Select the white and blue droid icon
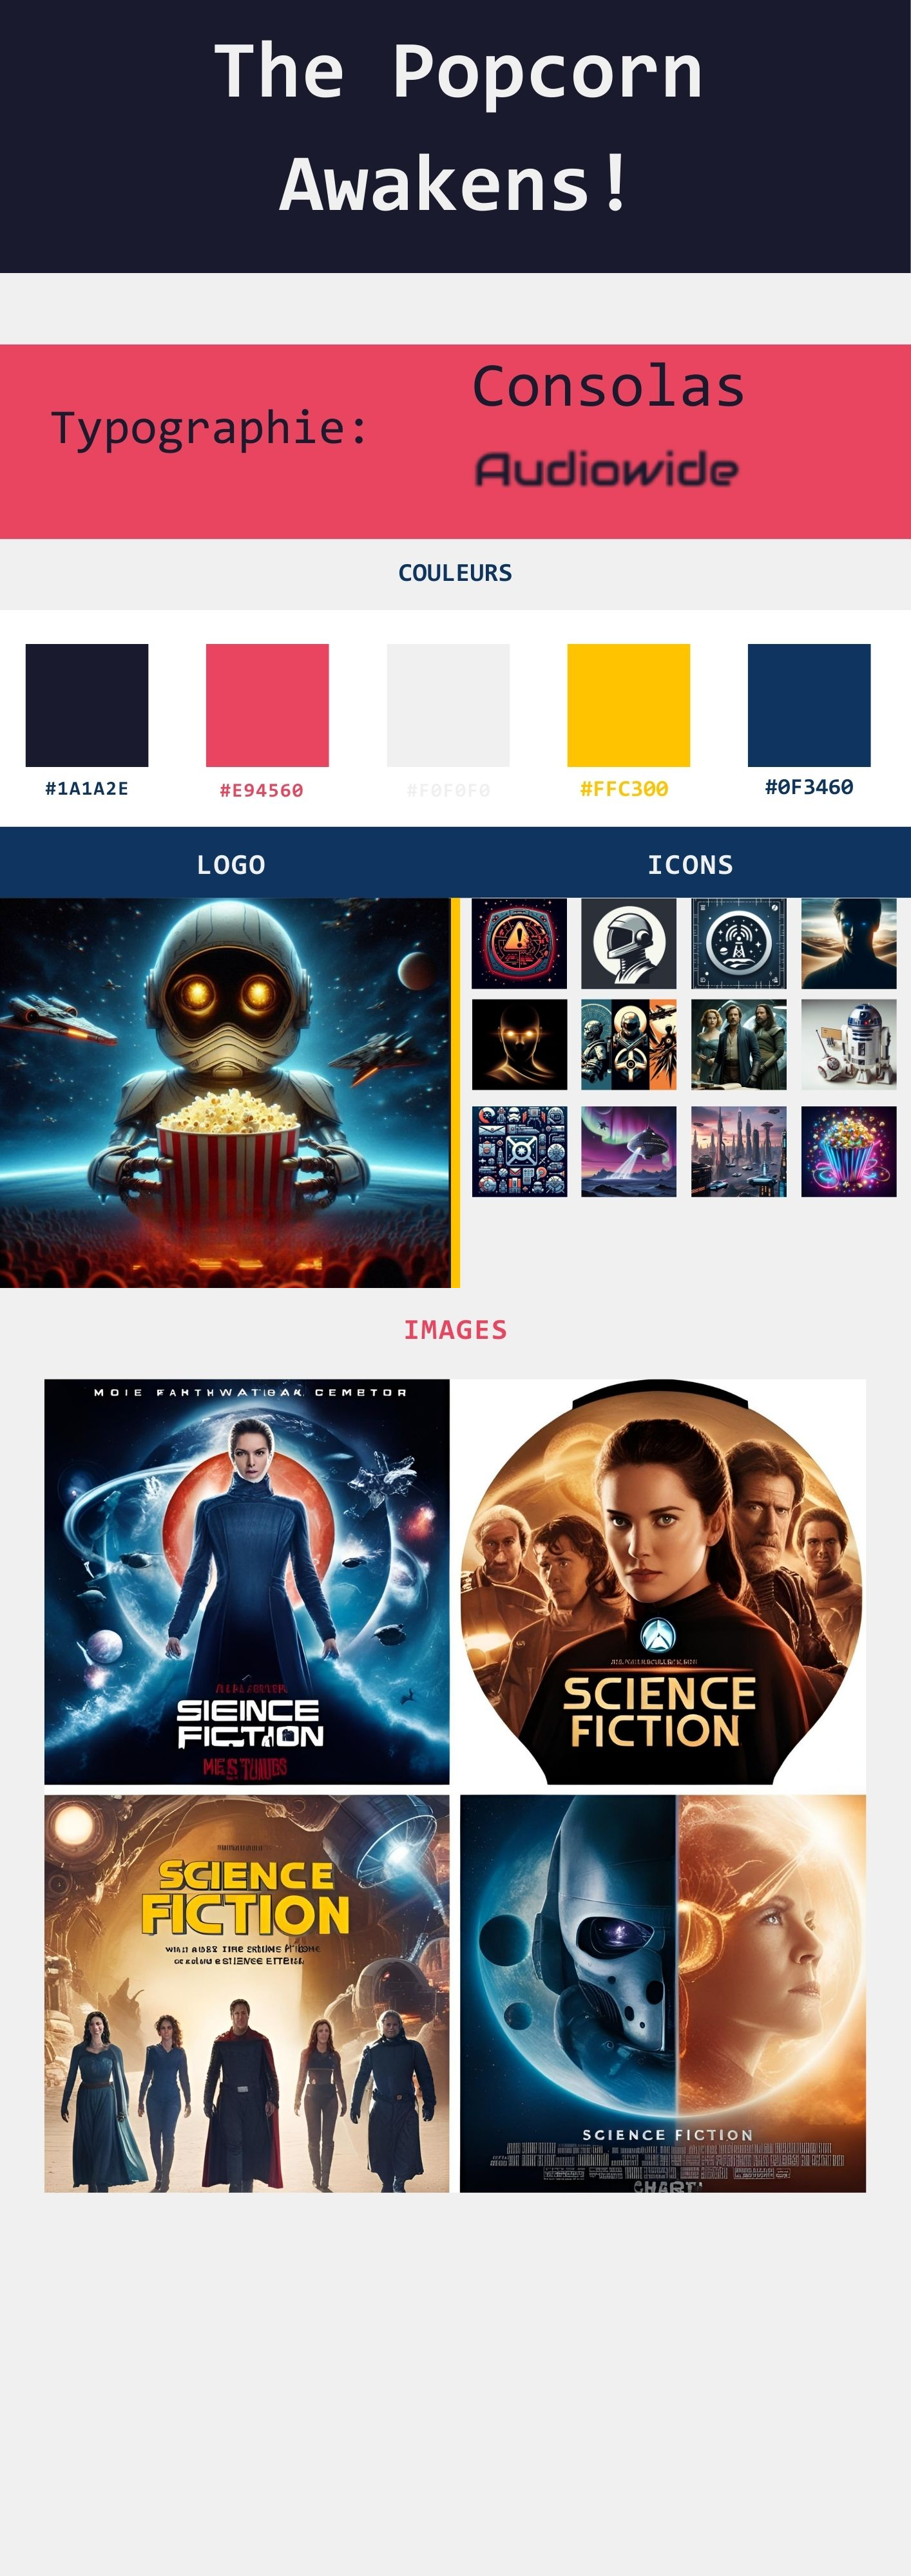911x2576 pixels. coord(848,1044)
